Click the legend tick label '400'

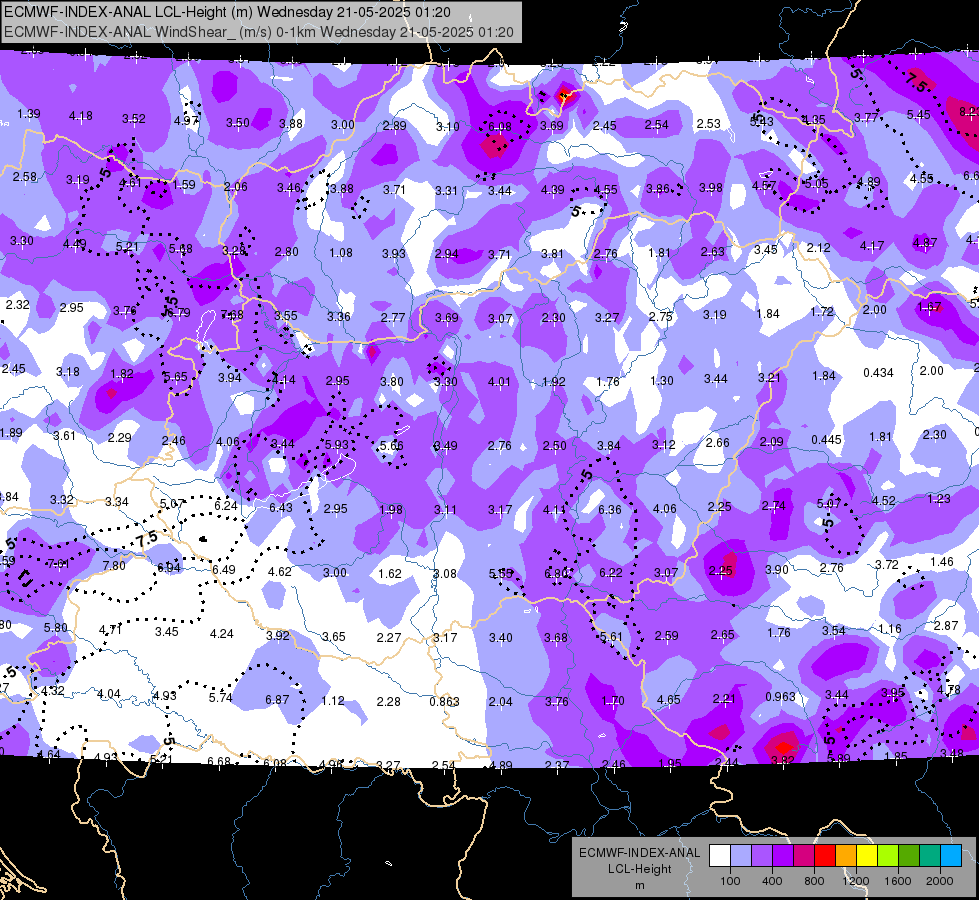point(772,881)
